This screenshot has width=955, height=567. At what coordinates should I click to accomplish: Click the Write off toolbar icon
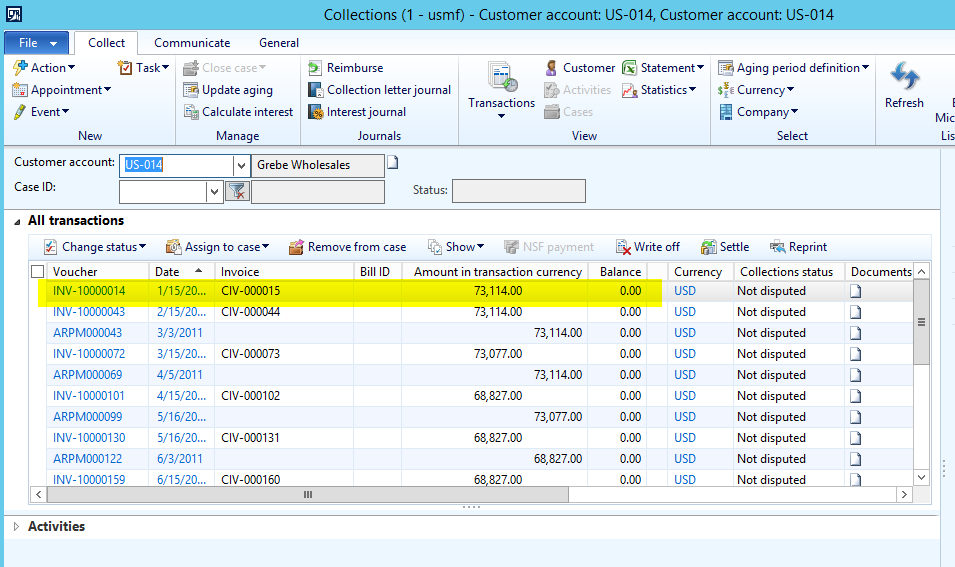click(623, 247)
